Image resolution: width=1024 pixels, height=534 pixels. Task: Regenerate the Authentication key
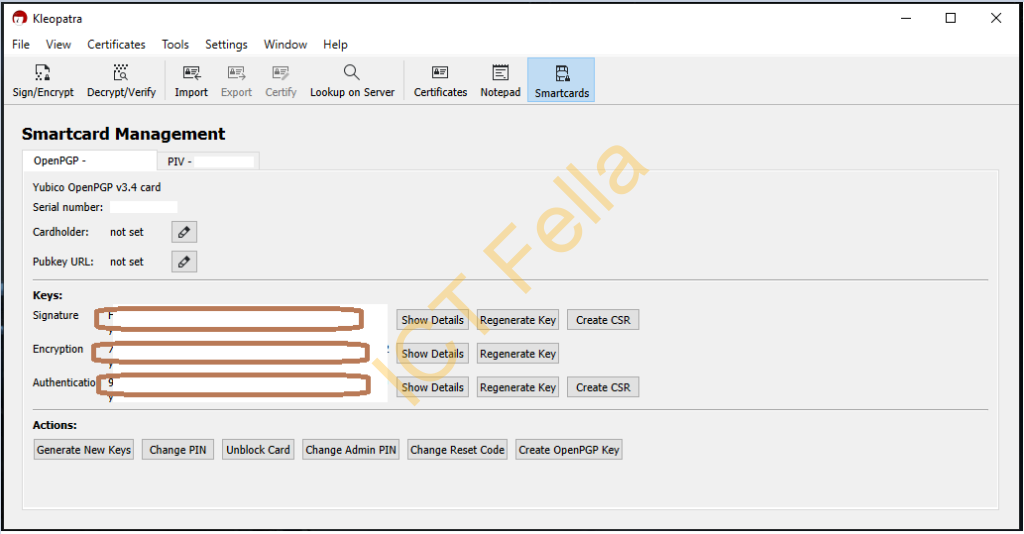518,387
